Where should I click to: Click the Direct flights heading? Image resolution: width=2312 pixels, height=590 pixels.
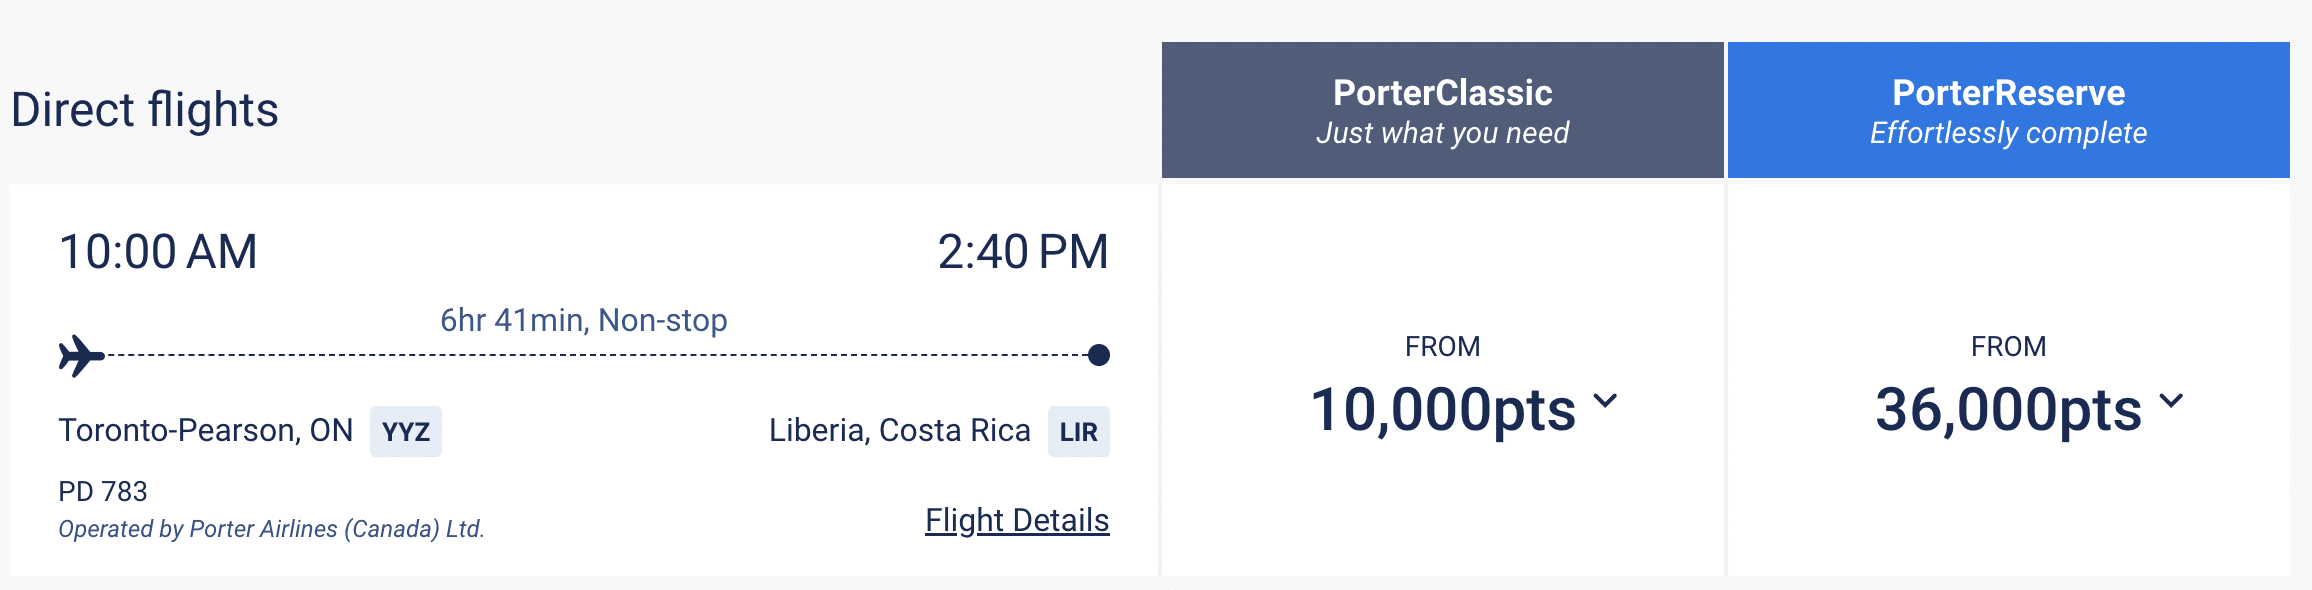(x=145, y=110)
